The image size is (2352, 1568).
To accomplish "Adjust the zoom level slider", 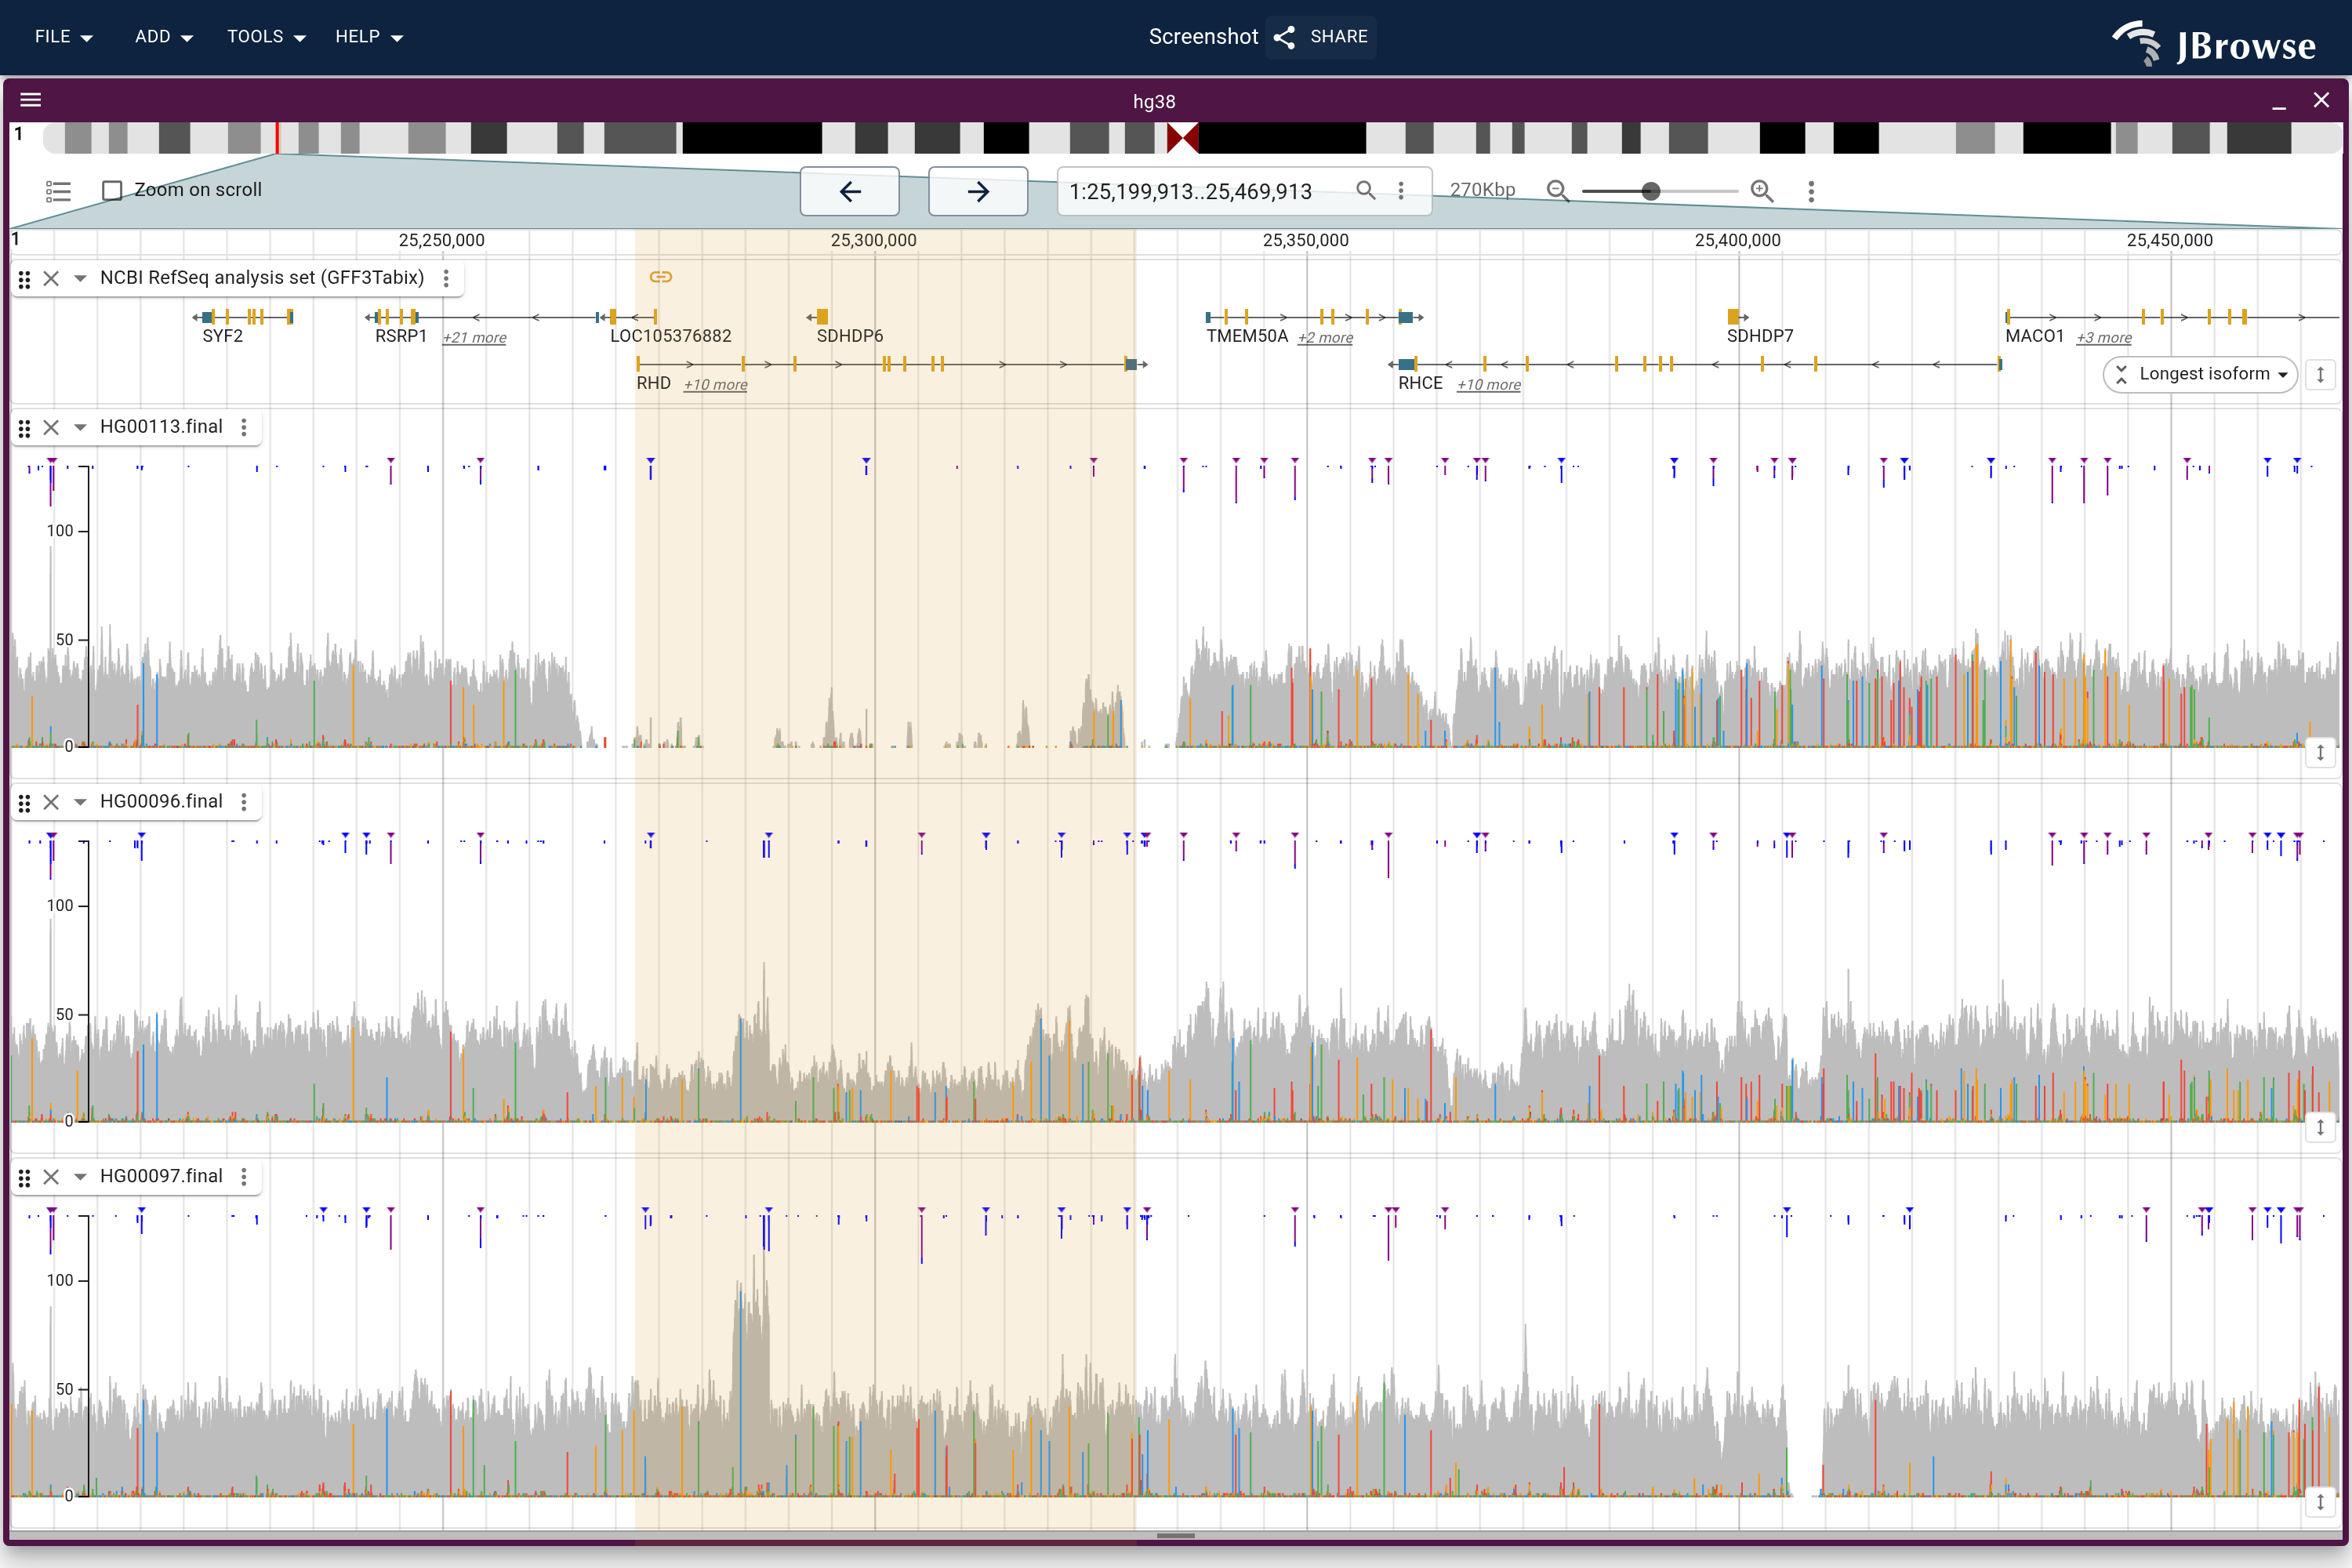I will (1660, 191).
